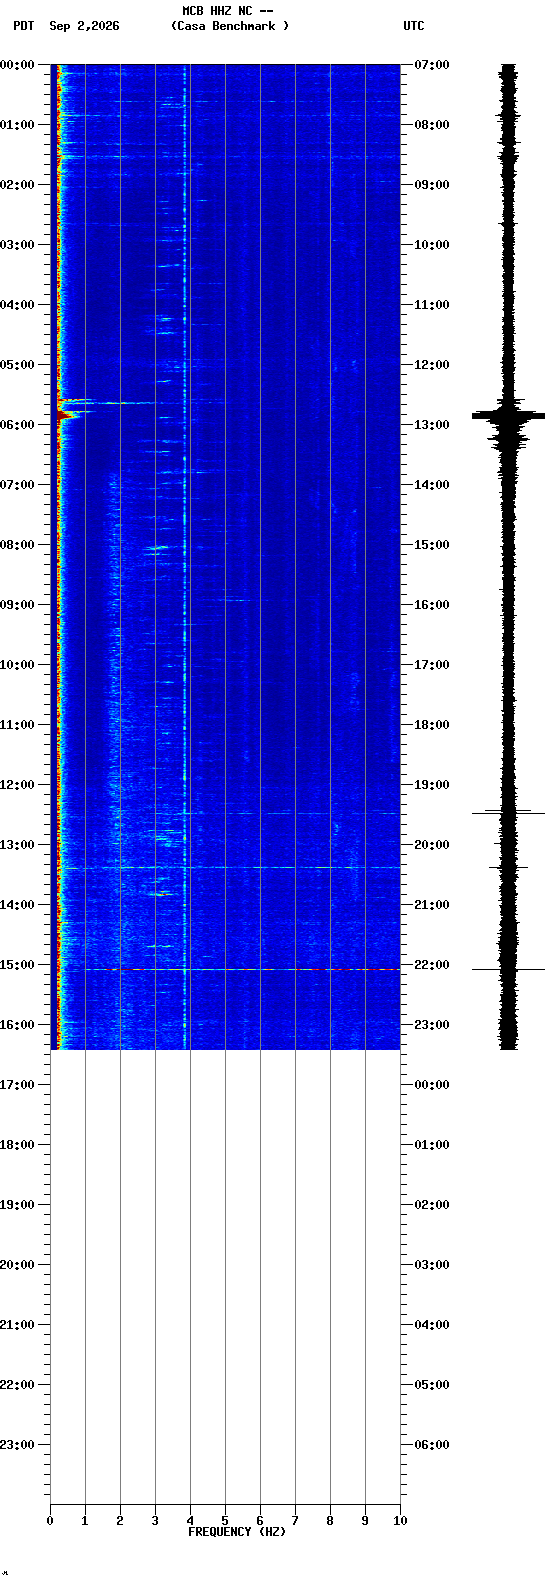
Task: Click the '8' frequency tick label
Action: (x=330, y=1521)
